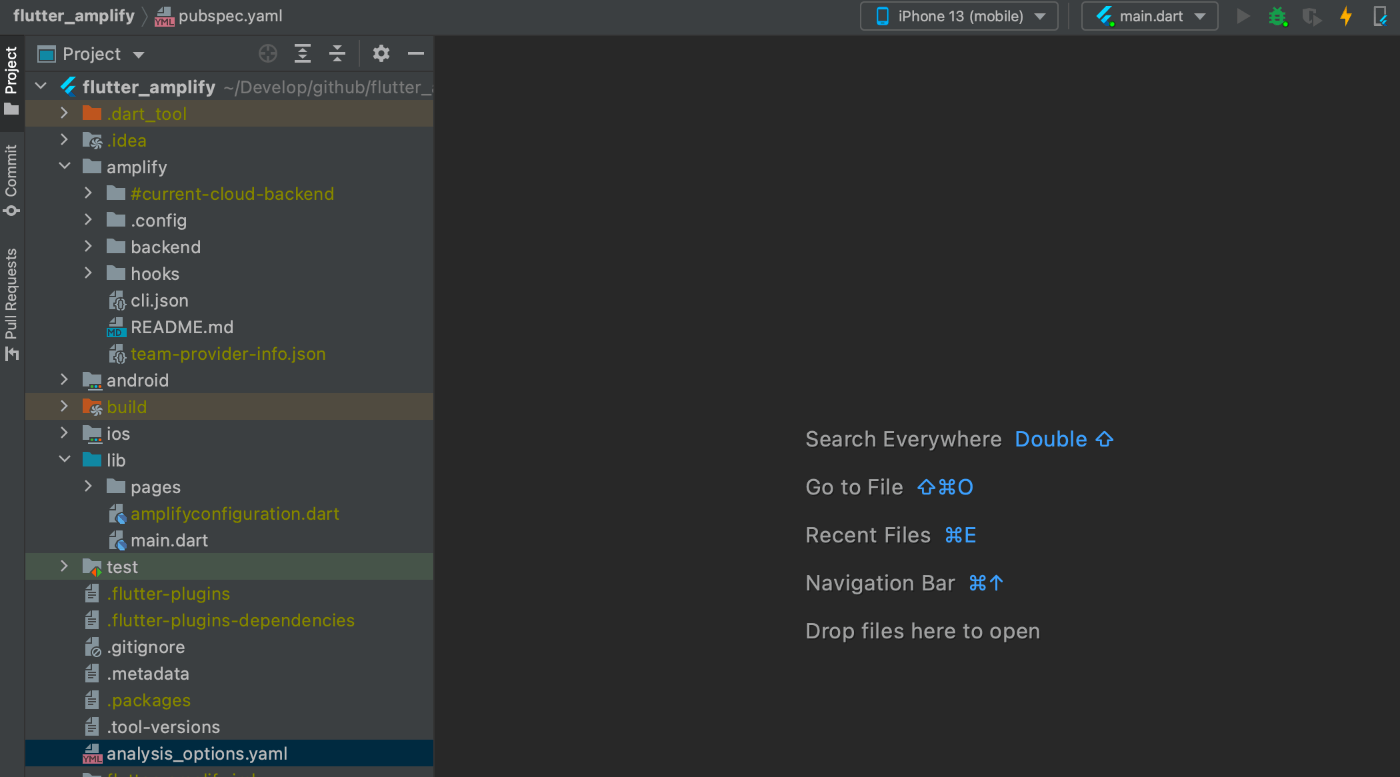Screen dimensions: 1400x777
Task: Expand the .config folder
Action: click(x=89, y=220)
